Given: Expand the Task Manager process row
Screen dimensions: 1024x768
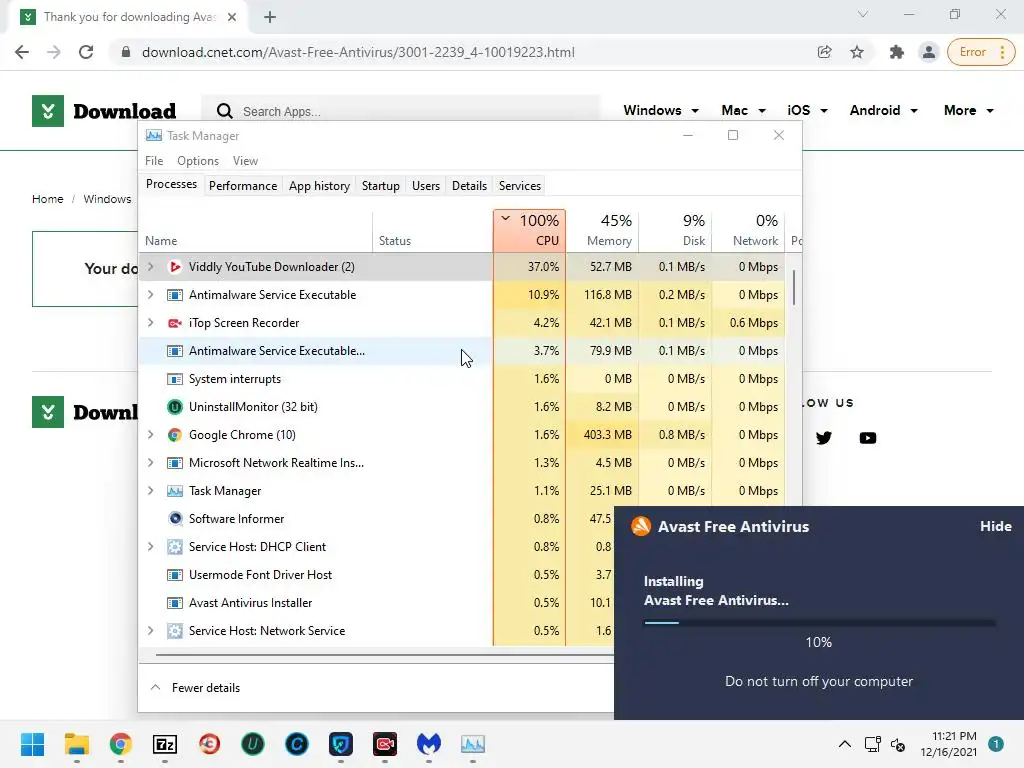Looking at the screenshot, I should tap(151, 491).
